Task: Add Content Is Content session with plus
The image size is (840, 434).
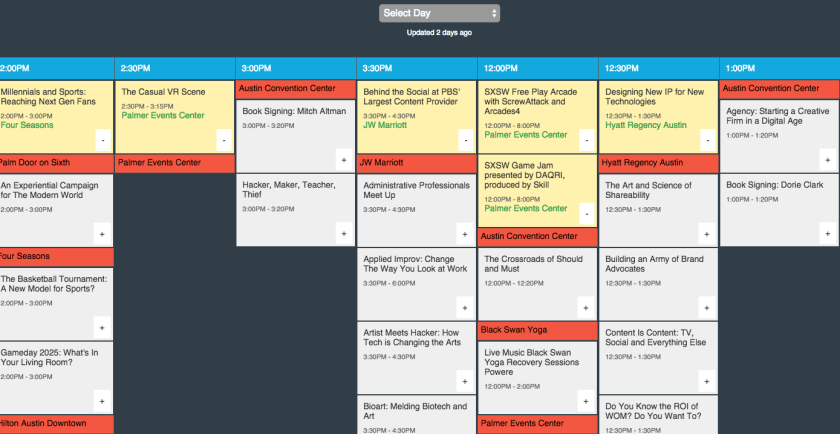Action: (x=707, y=381)
